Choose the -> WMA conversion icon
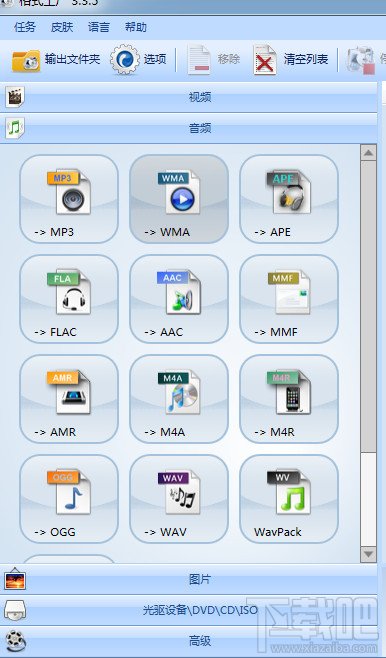Image resolution: width=386 pixels, height=658 pixels. click(x=179, y=199)
